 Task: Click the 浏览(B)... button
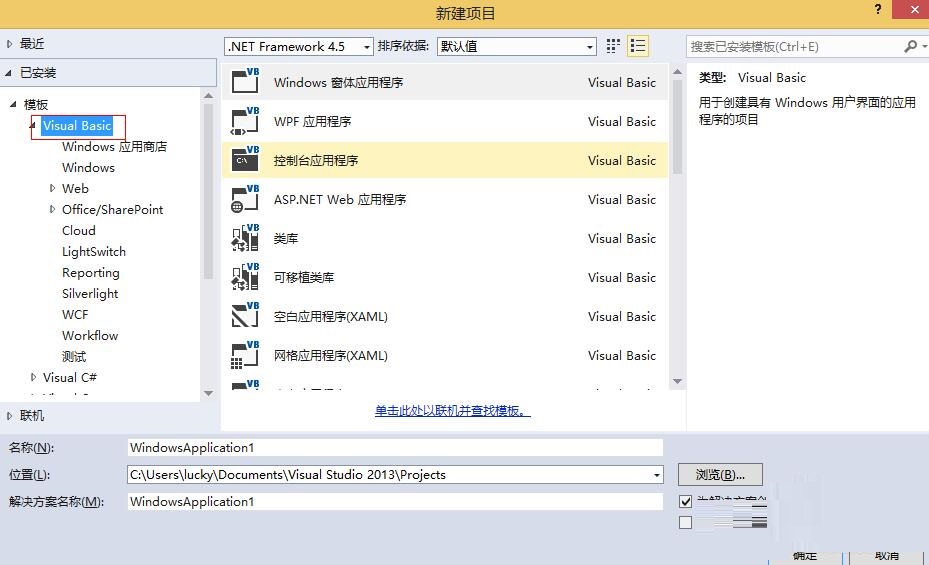pos(720,474)
